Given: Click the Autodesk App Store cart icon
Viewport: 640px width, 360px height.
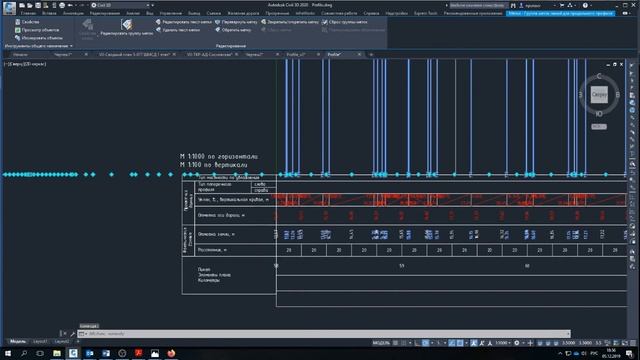Looking at the screenshot, I should [x=562, y=5].
